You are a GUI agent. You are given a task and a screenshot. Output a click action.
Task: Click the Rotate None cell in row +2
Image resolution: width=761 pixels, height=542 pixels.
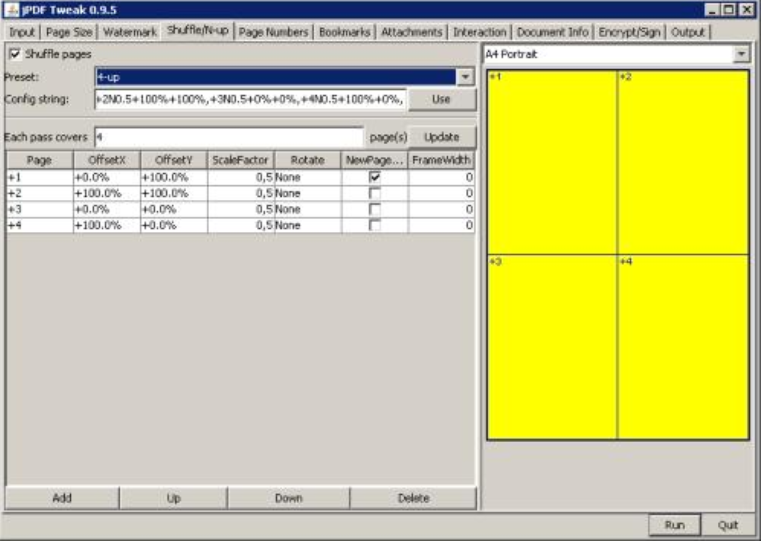tap(308, 193)
